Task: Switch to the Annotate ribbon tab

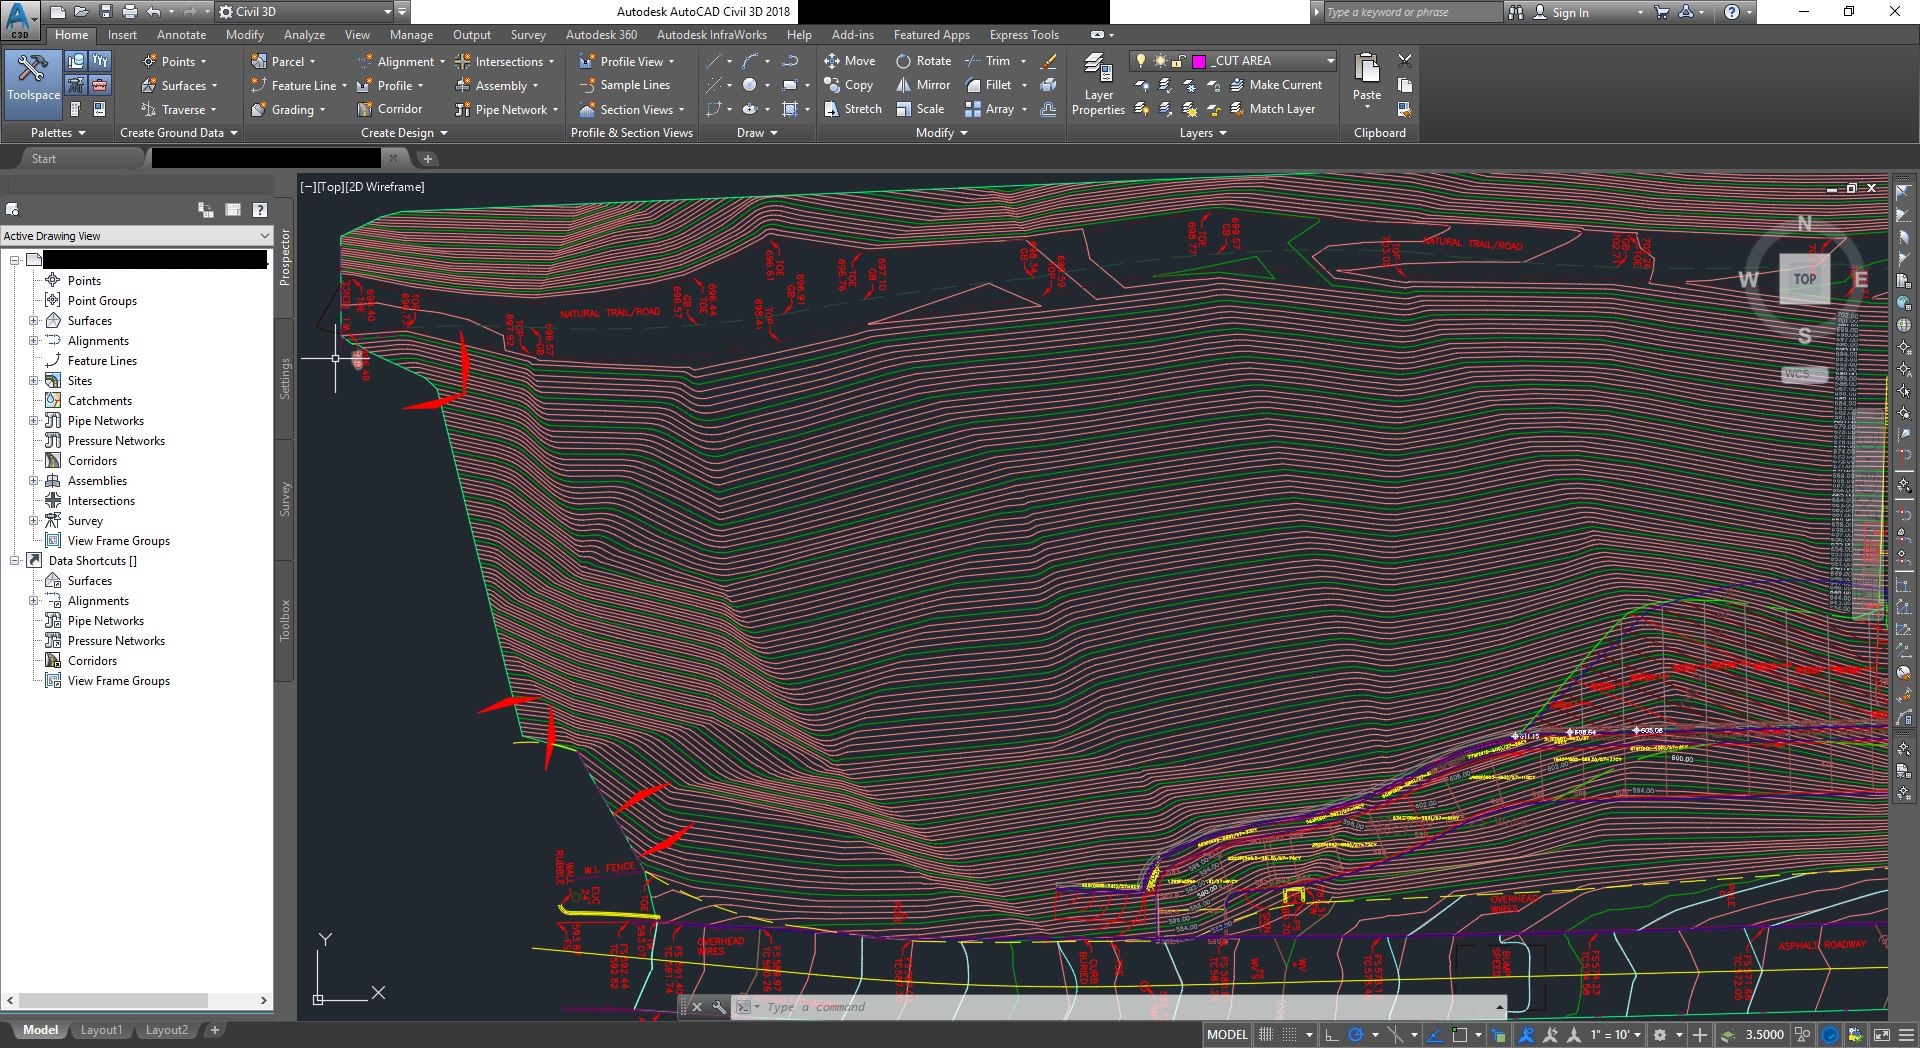Action: 181,34
